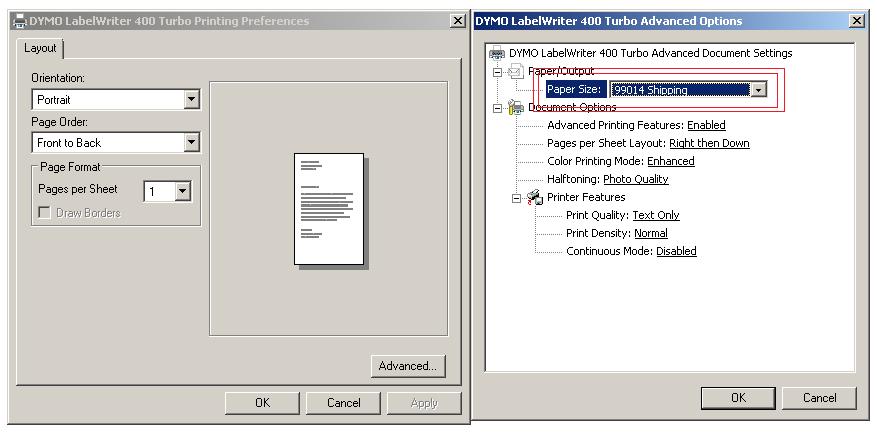Click the Printer Features icon
Screen dimensions: 877x437
click(535, 197)
